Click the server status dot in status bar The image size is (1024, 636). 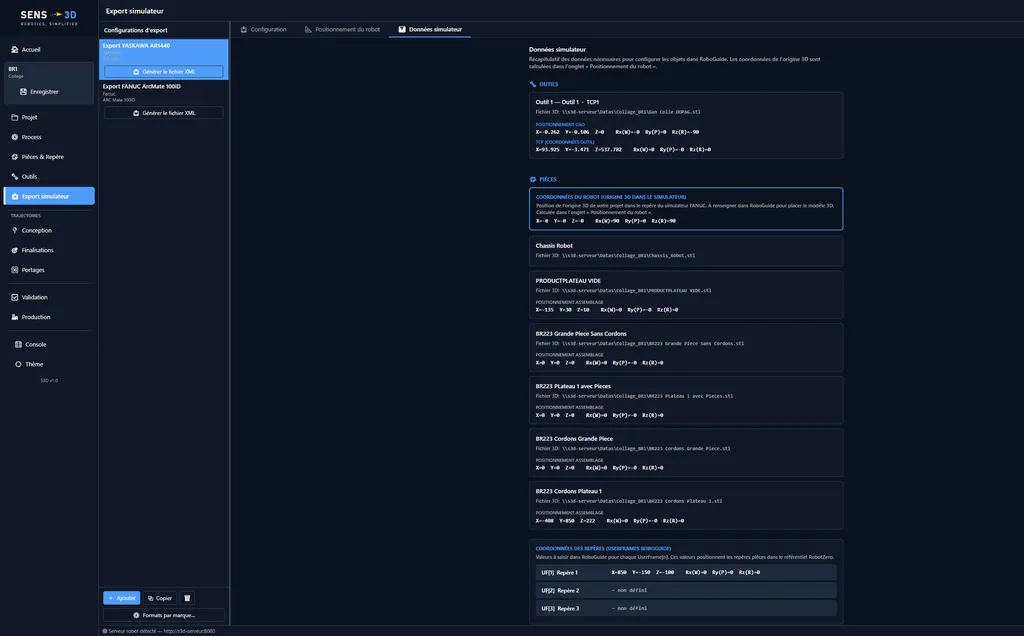click(104, 631)
